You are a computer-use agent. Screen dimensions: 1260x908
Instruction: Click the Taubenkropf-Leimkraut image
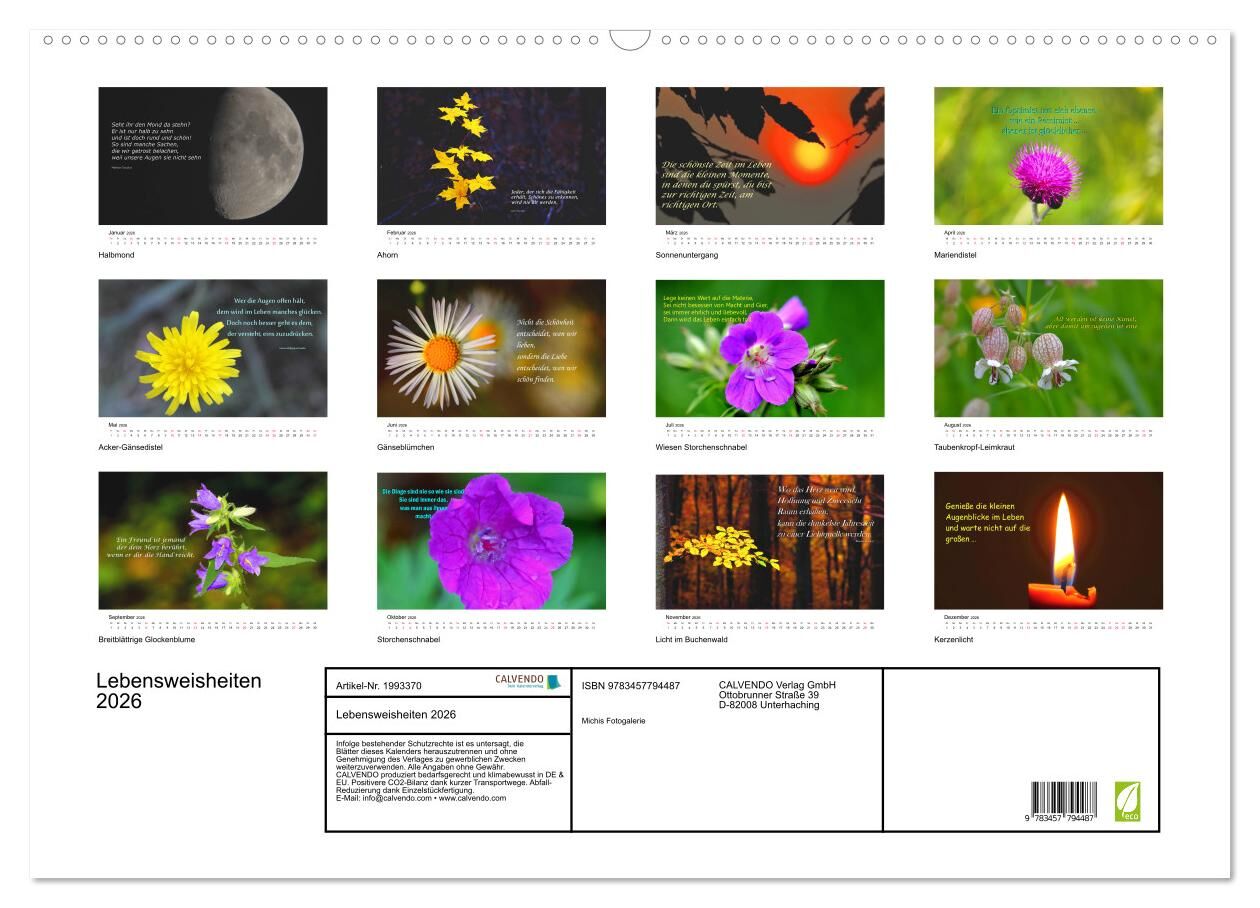(1048, 348)
